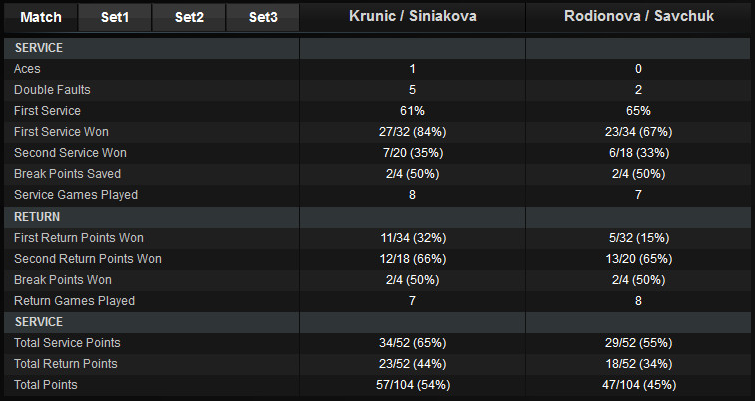Click the Rodionova / Savchuk column header

coord(638,17)
